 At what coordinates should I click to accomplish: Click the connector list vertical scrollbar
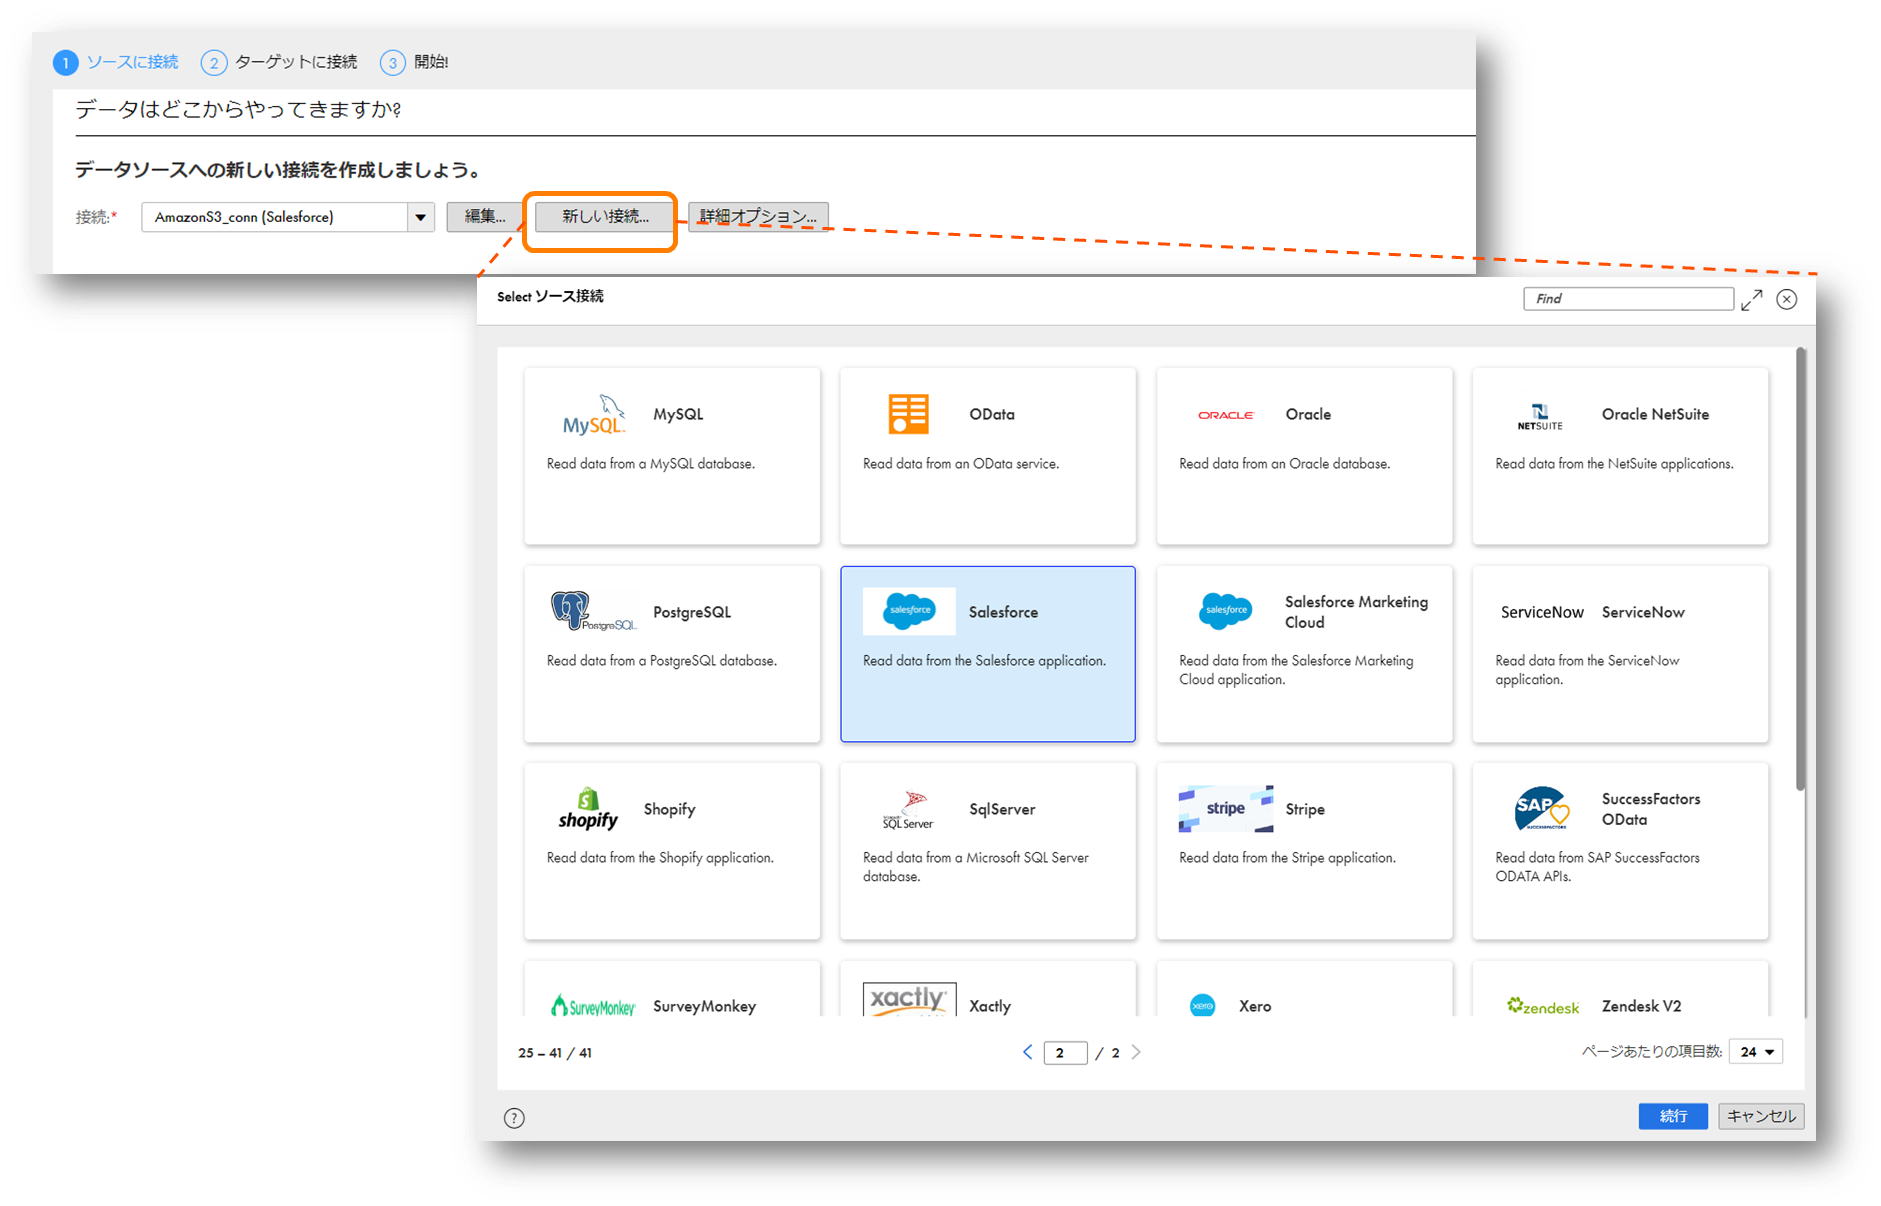tap(1800, 570)
